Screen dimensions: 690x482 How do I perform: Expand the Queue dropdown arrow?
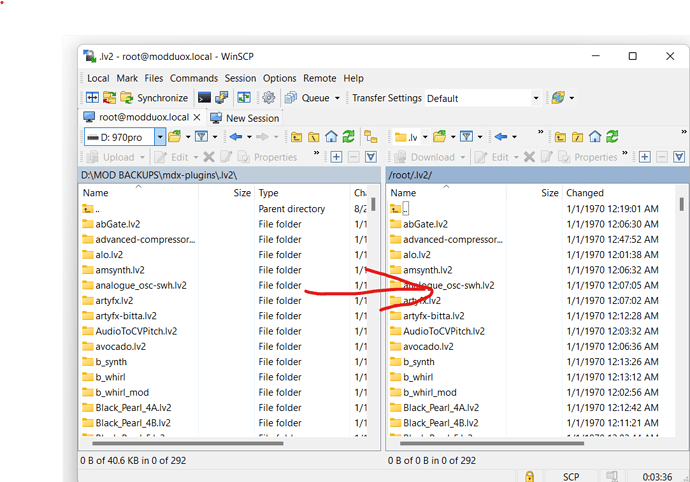[337, 98]
